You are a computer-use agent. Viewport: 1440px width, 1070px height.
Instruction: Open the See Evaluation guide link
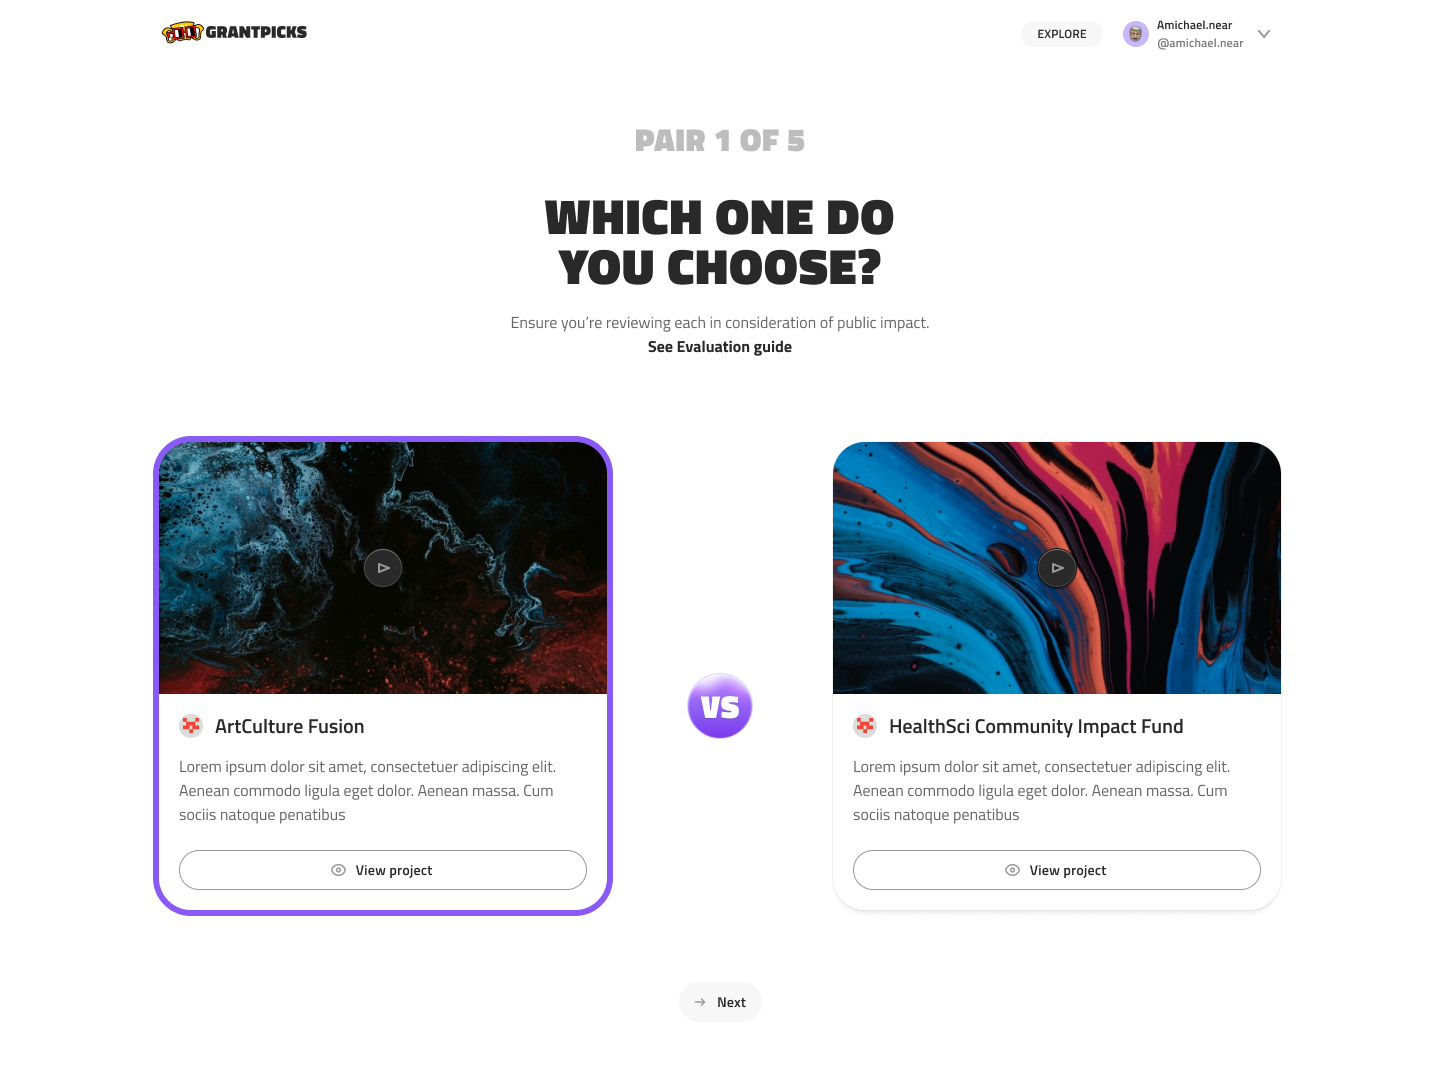720,347
